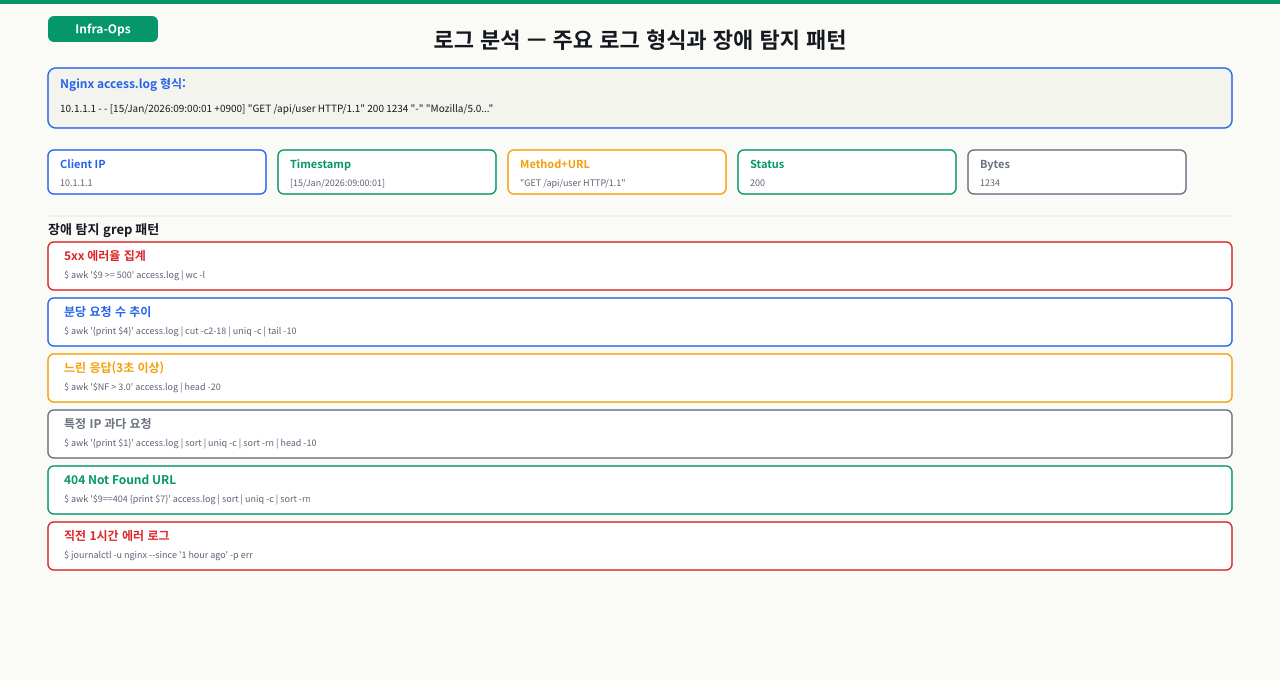1280x680 pixels.
Task: Click the awk '{print $4}' cut command
Action: [x=180, y=331]
